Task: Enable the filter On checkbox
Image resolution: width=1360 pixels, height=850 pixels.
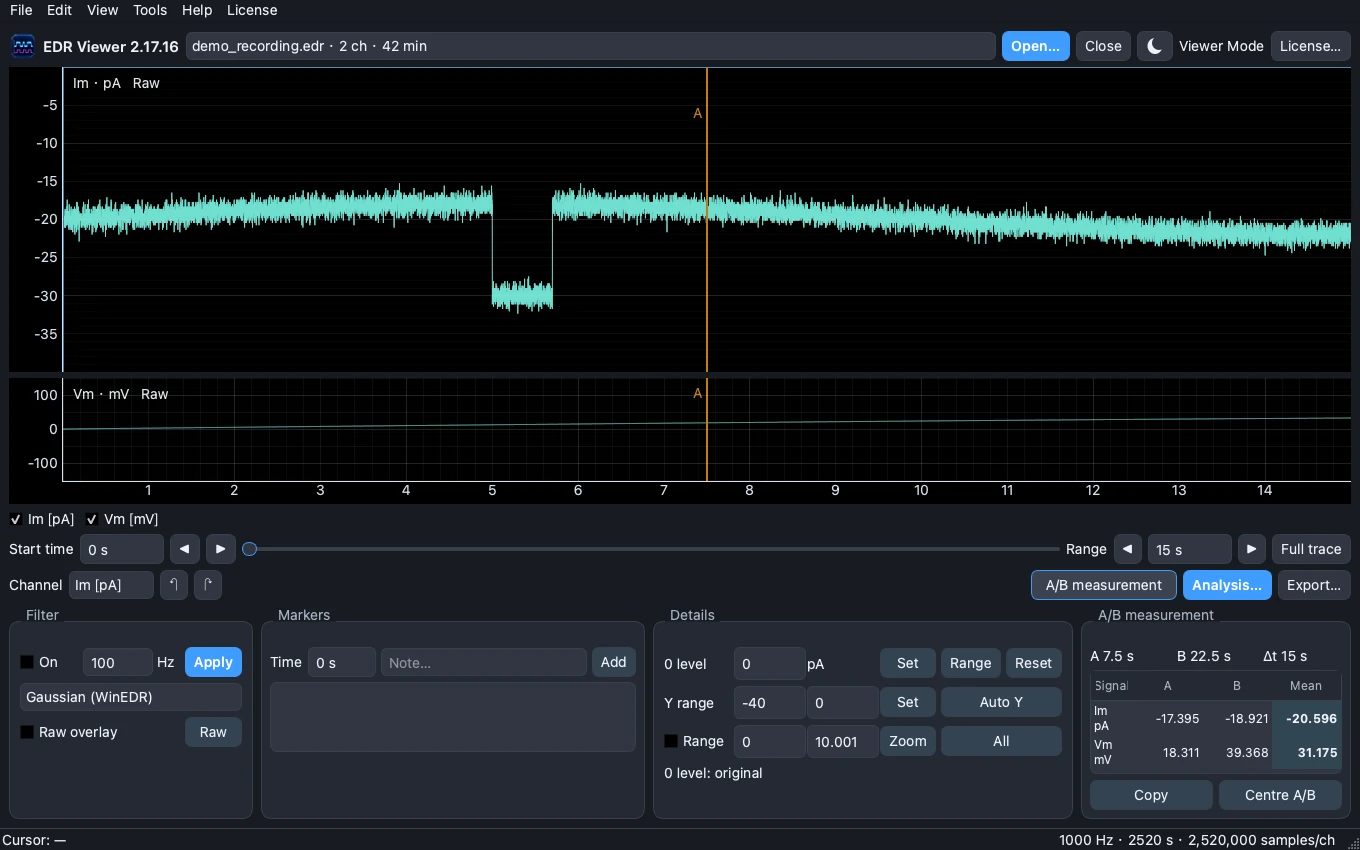Action: (x=27, y=662)
